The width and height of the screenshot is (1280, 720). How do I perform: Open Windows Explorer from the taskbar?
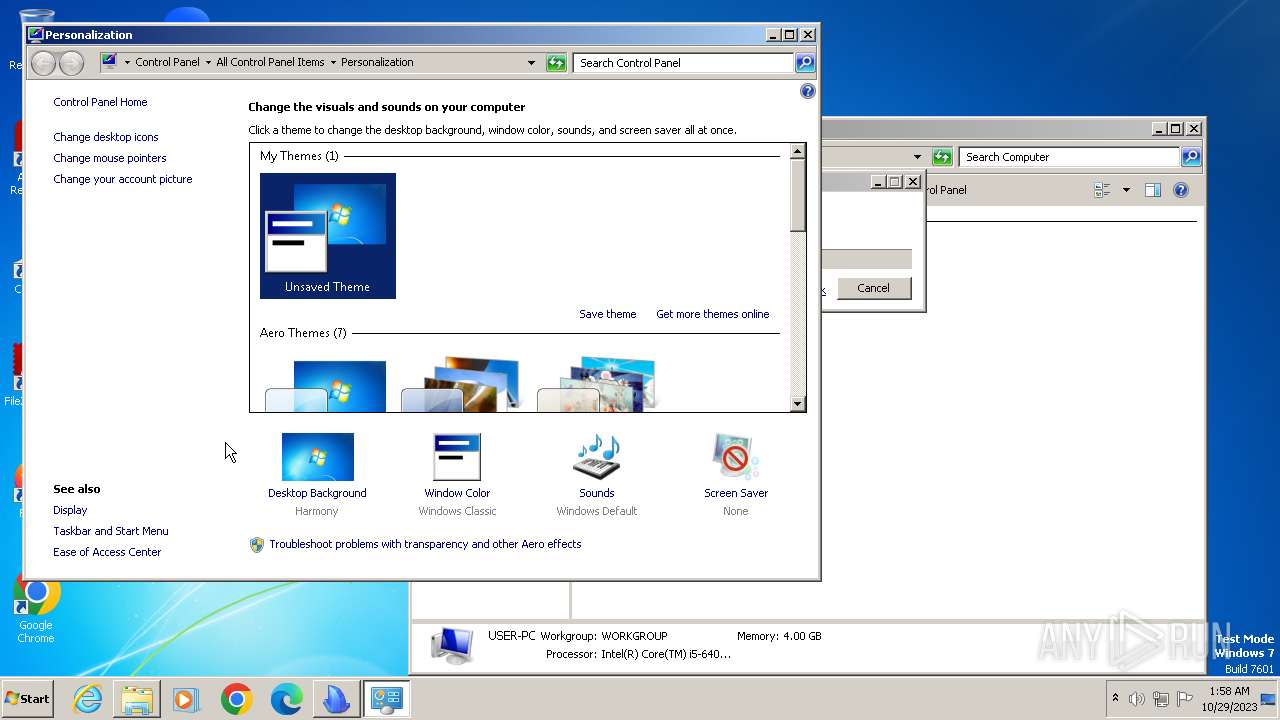point(137,699)
